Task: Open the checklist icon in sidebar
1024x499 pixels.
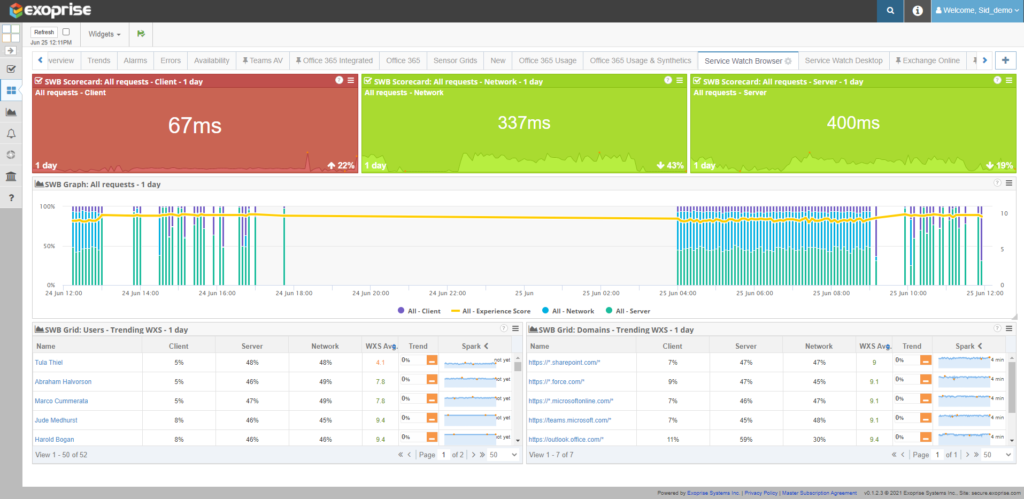Action: coord(11,69)
